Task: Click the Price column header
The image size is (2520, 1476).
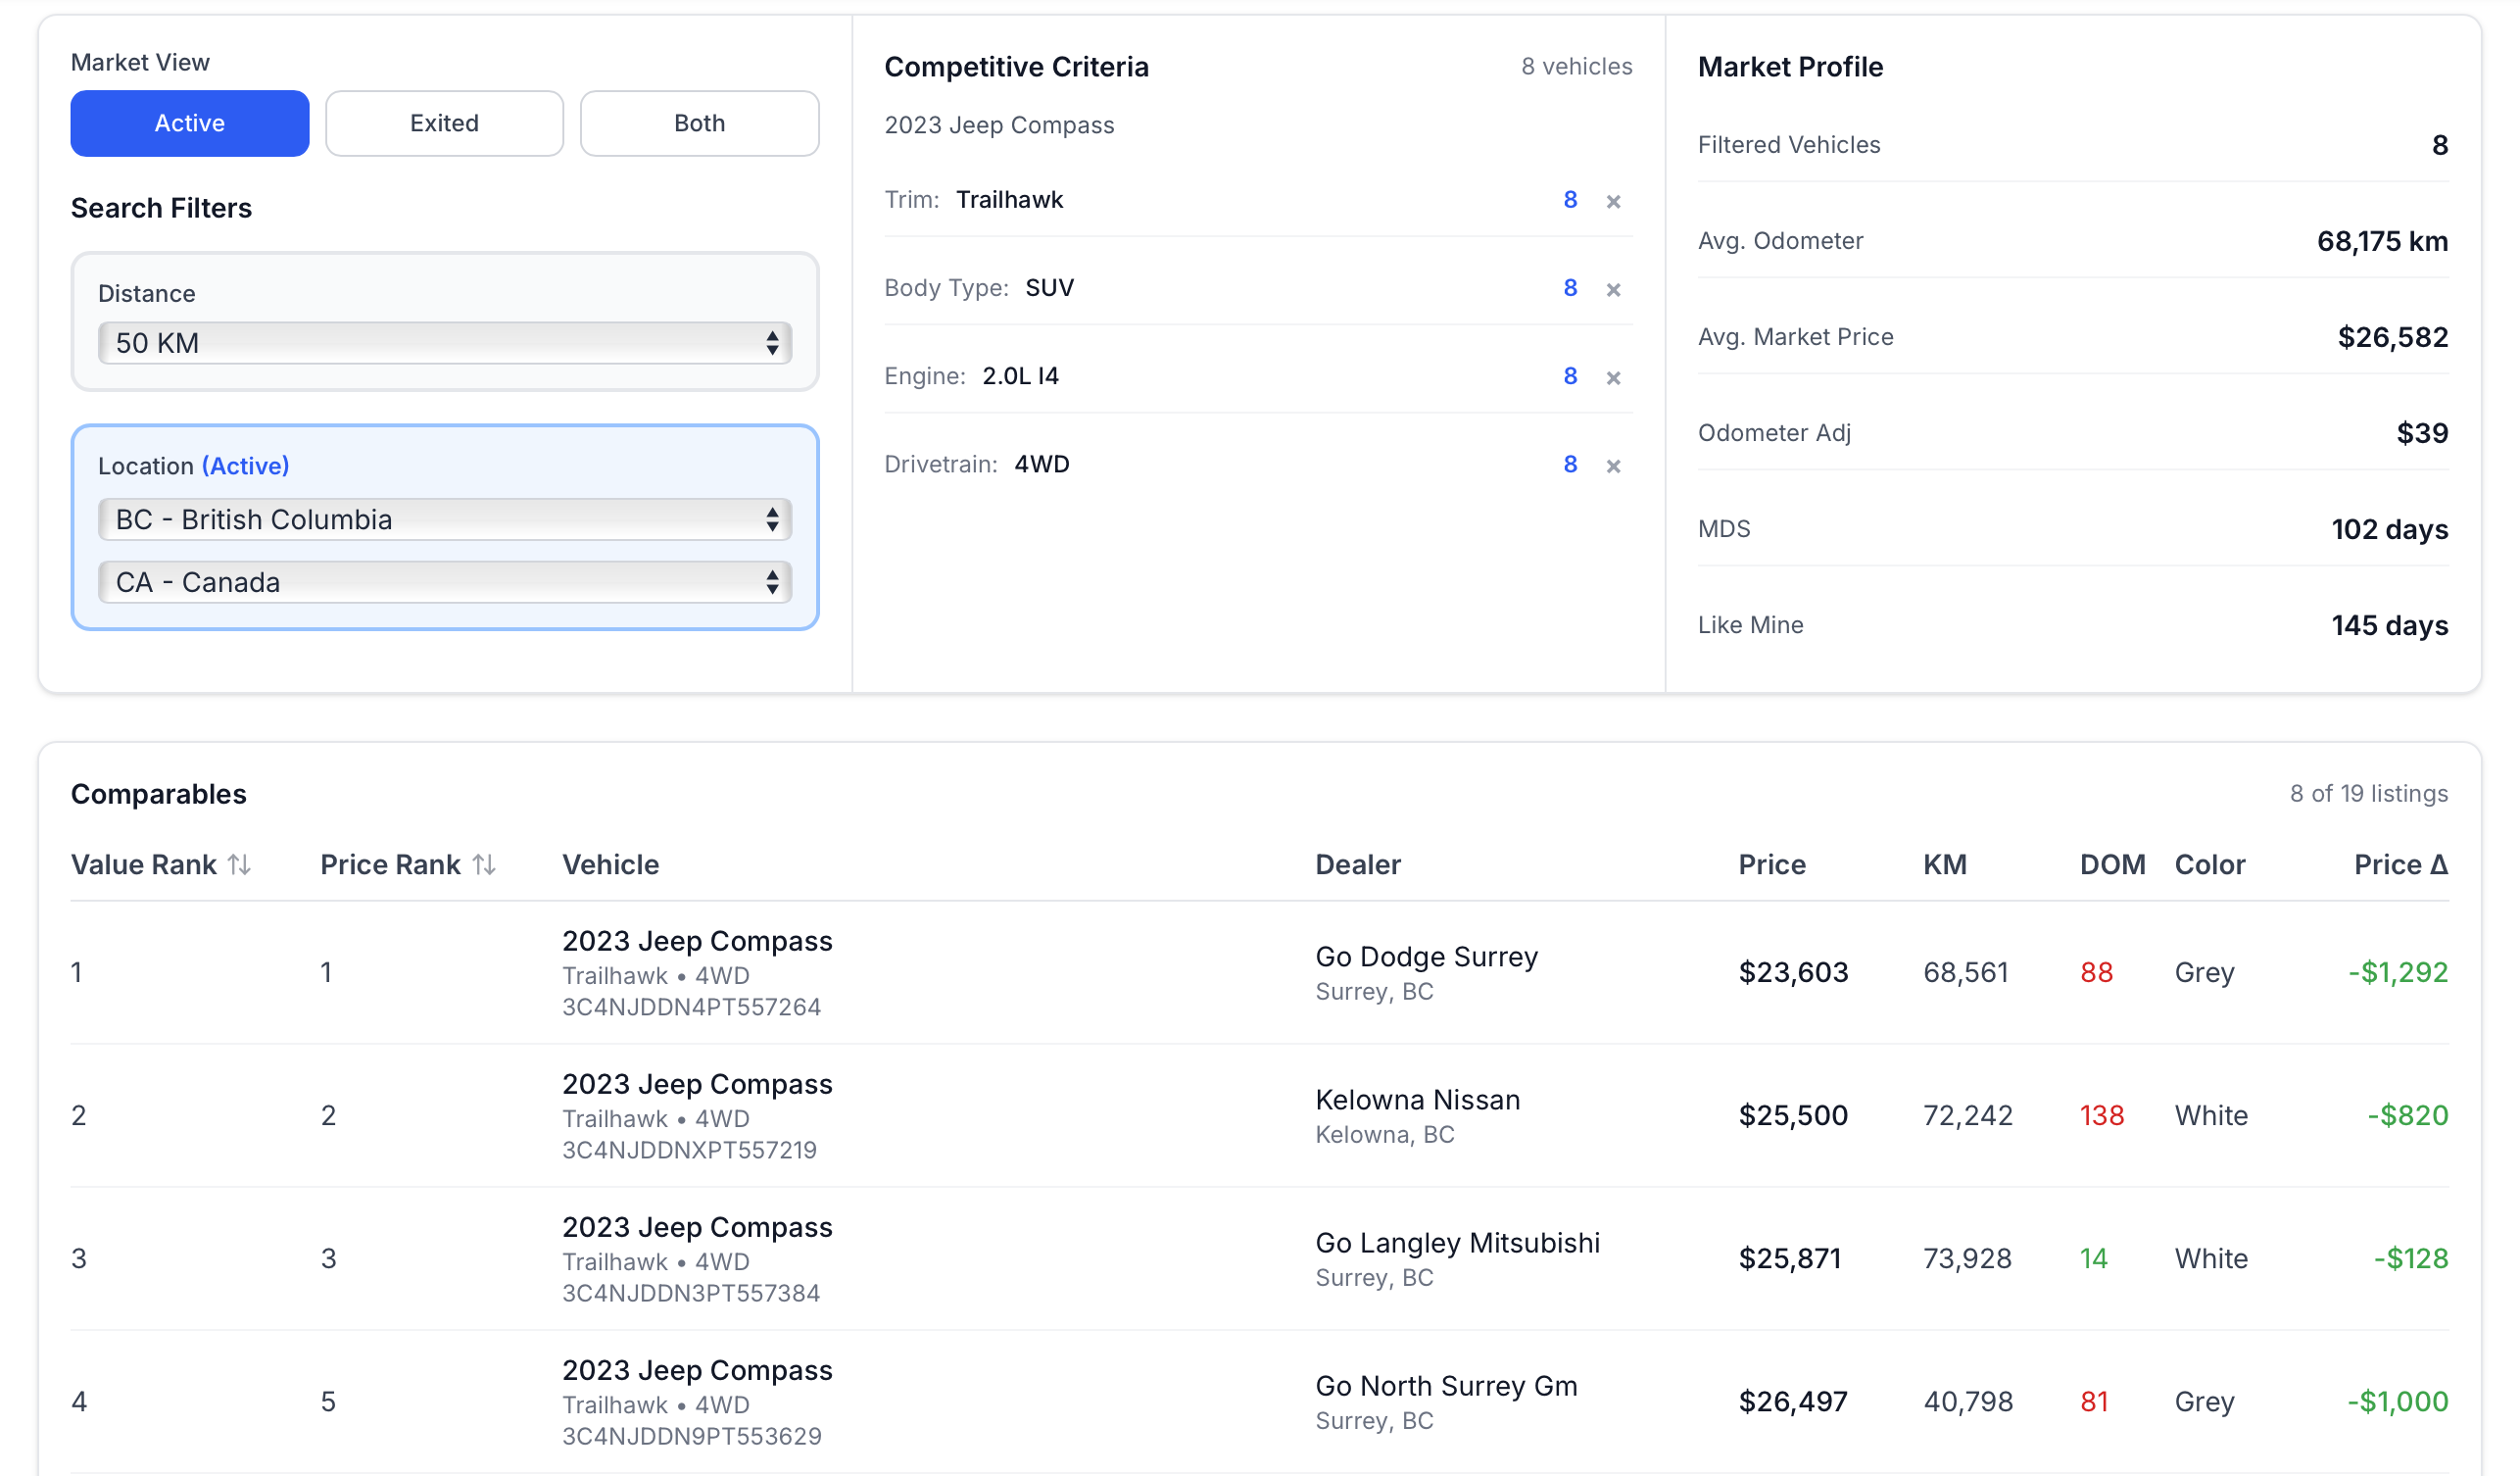Action: 1771,864
